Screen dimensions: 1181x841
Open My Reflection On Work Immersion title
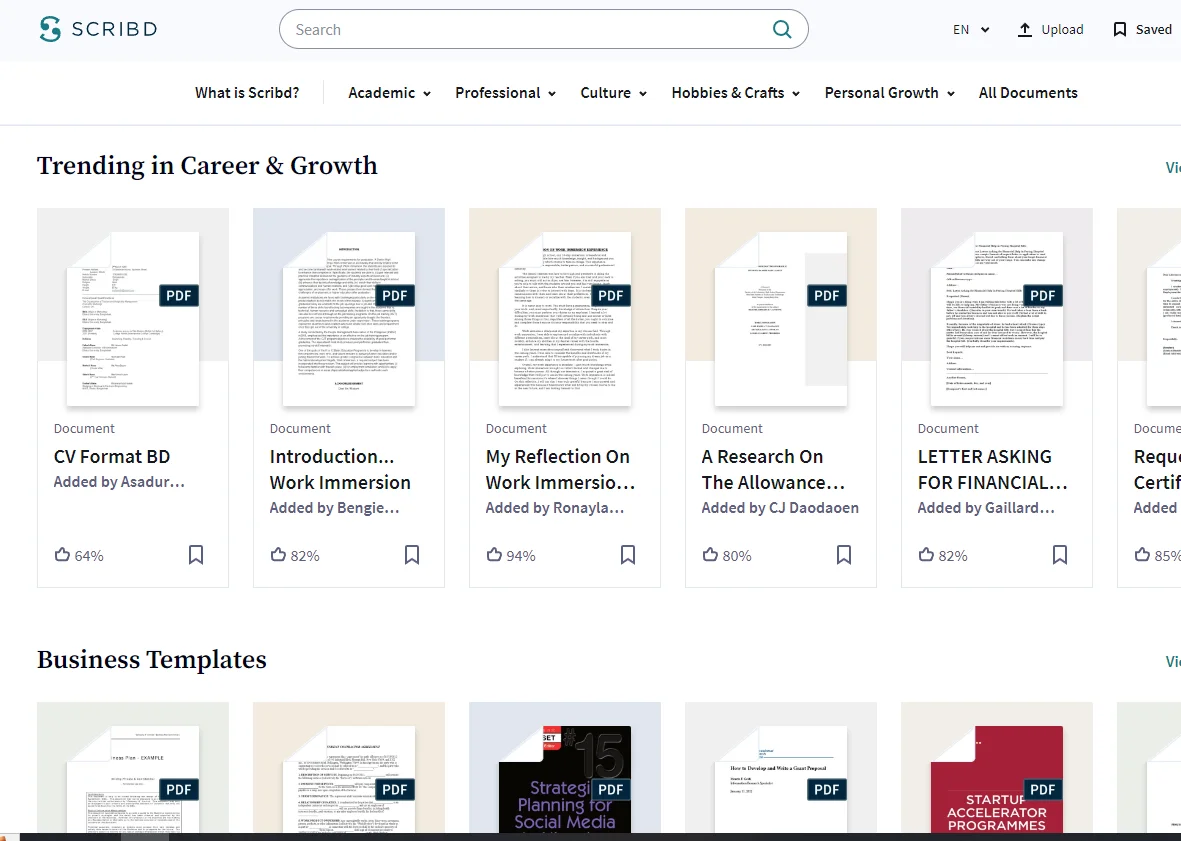click(x=560, y=469)
